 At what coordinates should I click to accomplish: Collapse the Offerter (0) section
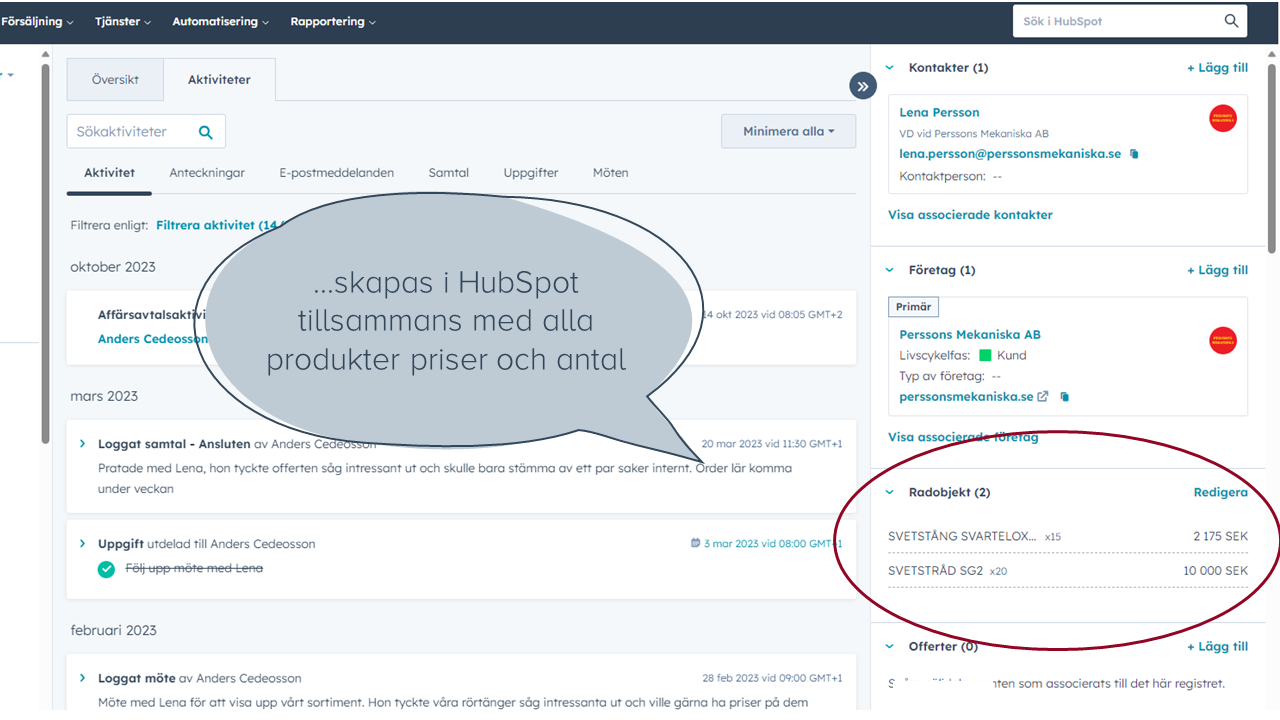[890, 647]
